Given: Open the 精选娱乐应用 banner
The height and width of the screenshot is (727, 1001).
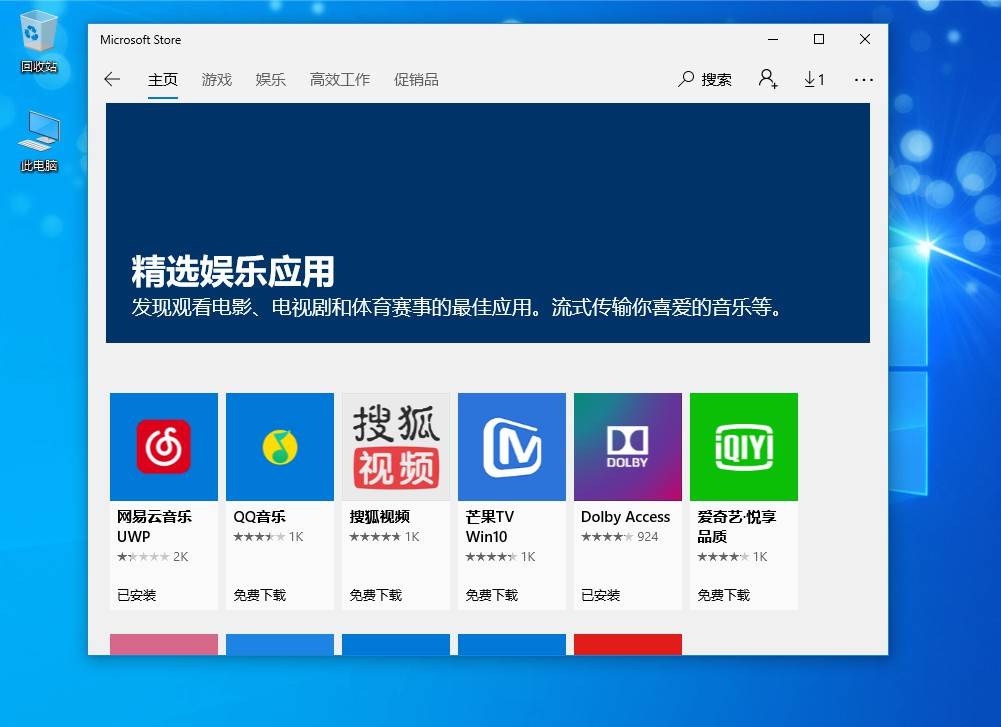Looking at the screenshot, I should point(488,223).
